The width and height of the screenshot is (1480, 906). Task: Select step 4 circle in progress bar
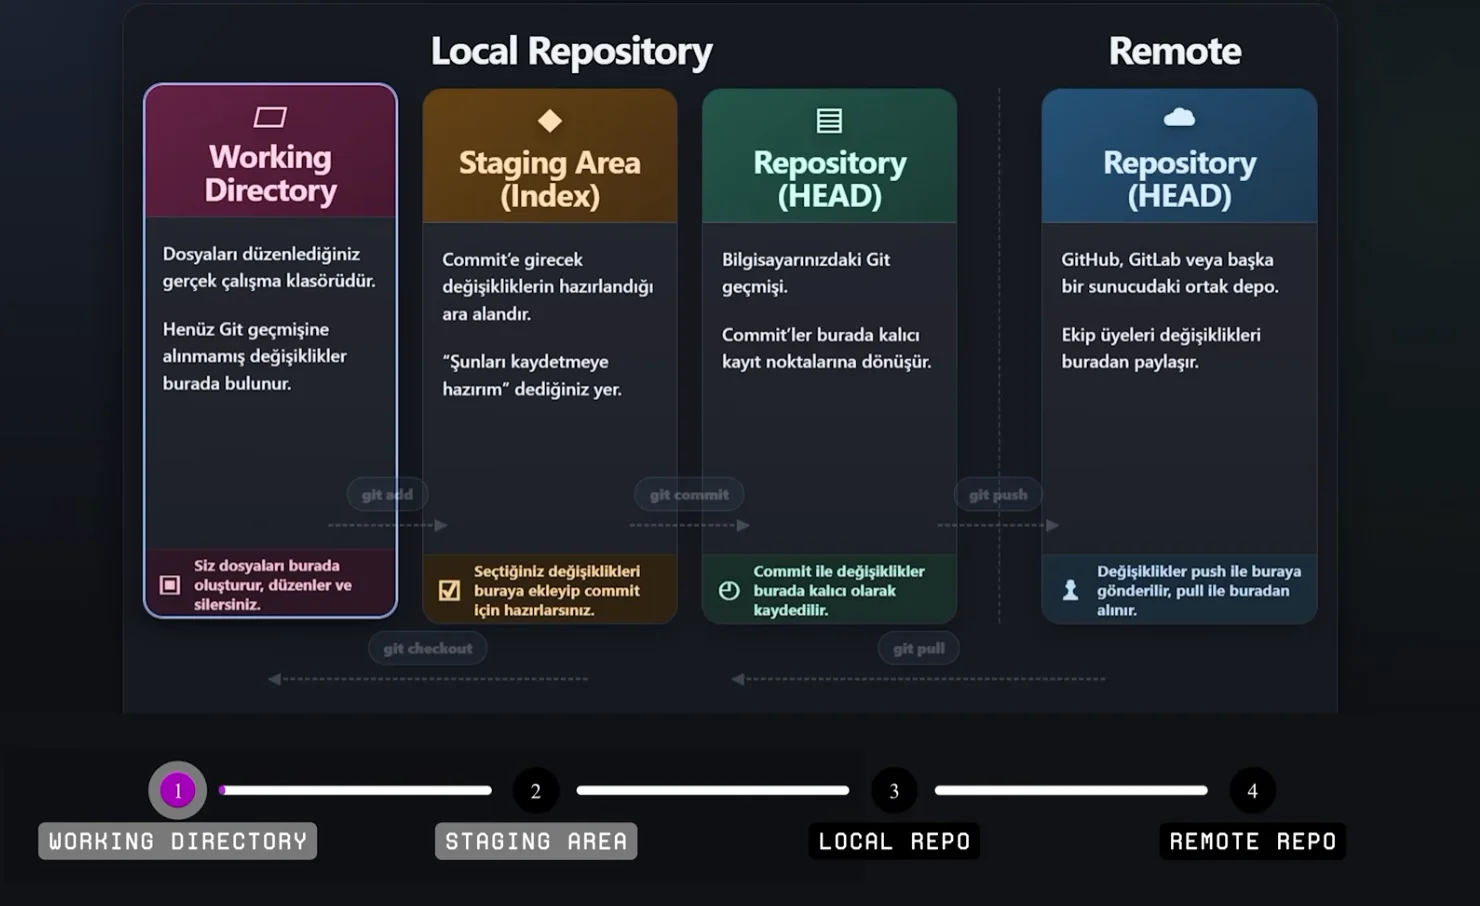coord(1252,791)
